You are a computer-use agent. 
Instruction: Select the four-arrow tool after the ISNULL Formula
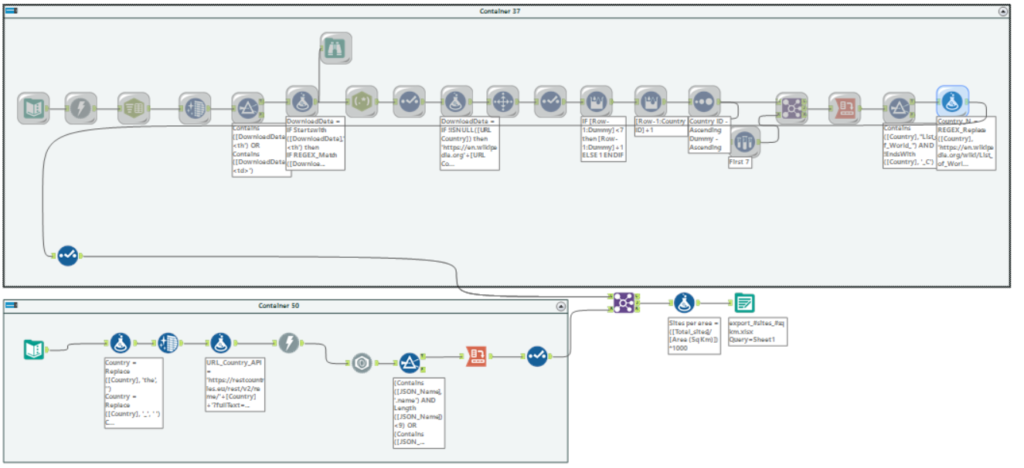click(x=502, y=101)
